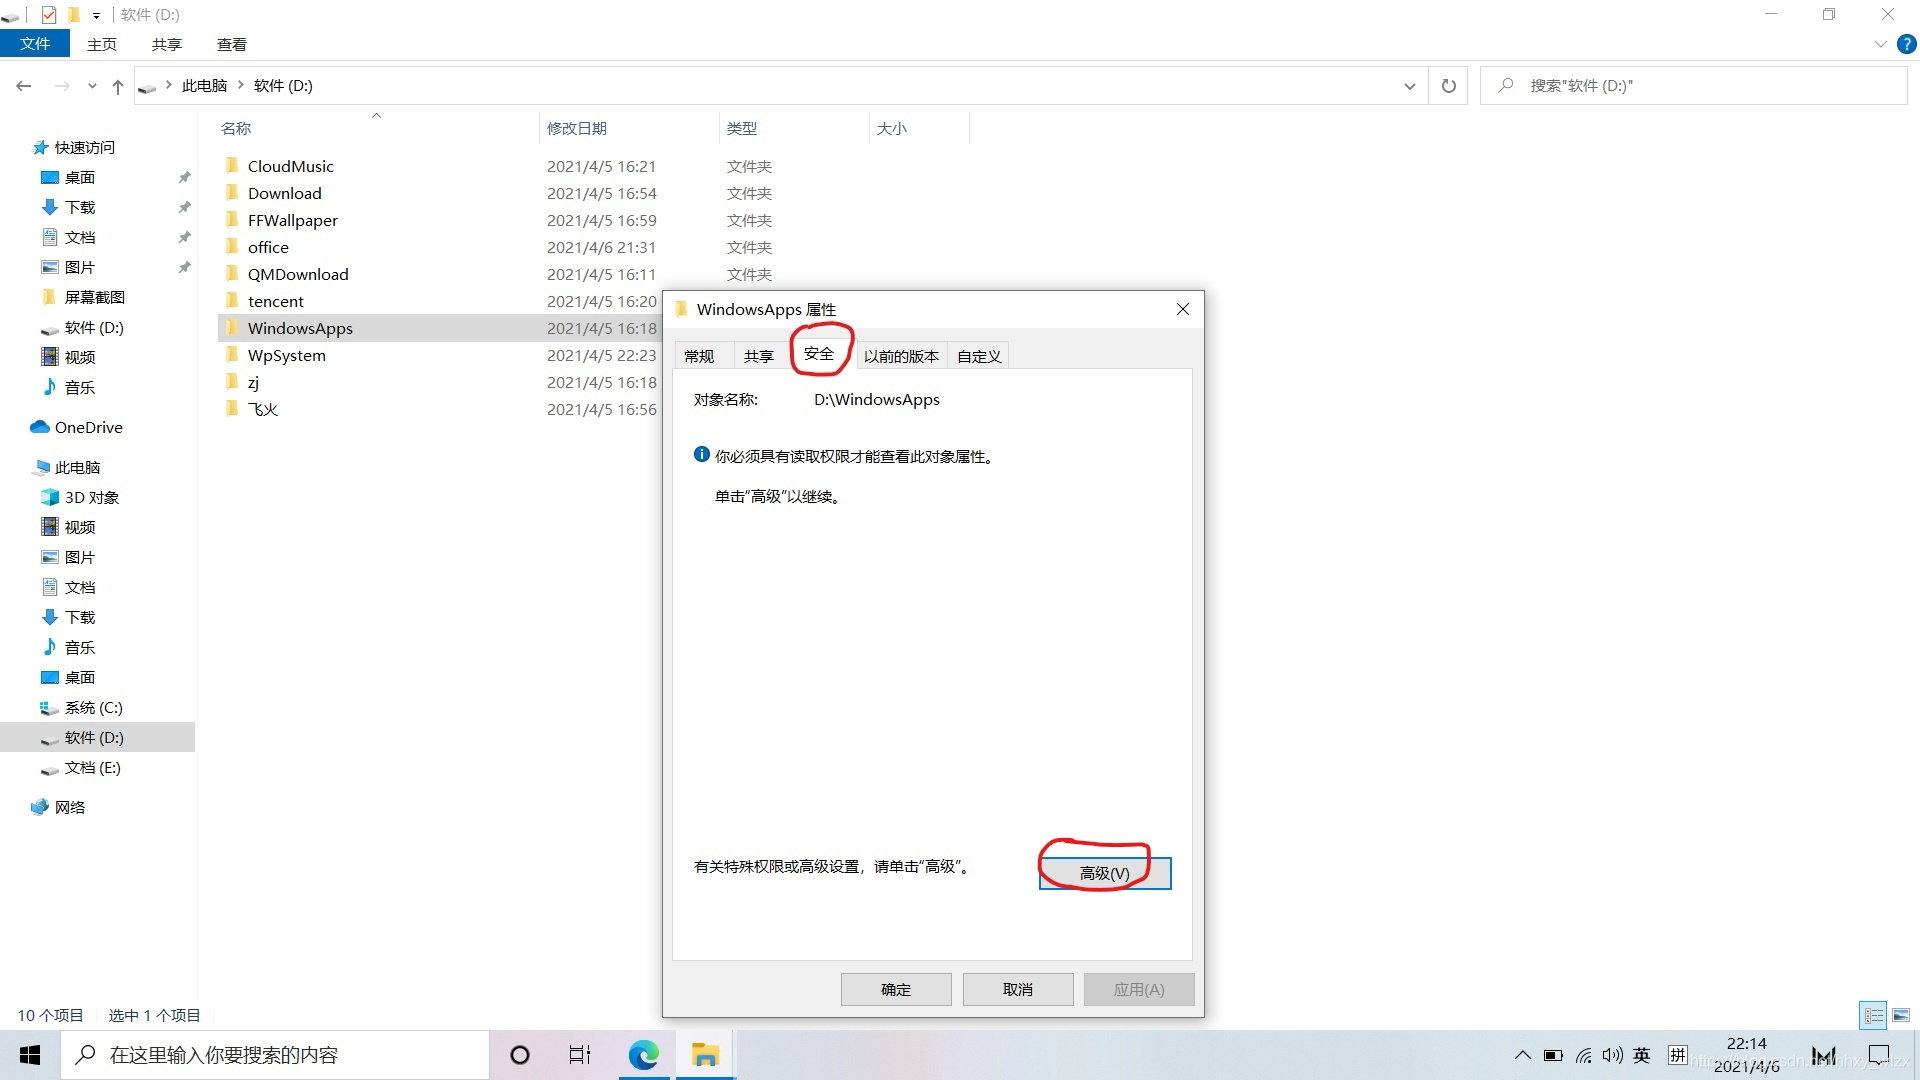Open FFWallpaper folder
1920x1080 pixels.
point(294,220)
